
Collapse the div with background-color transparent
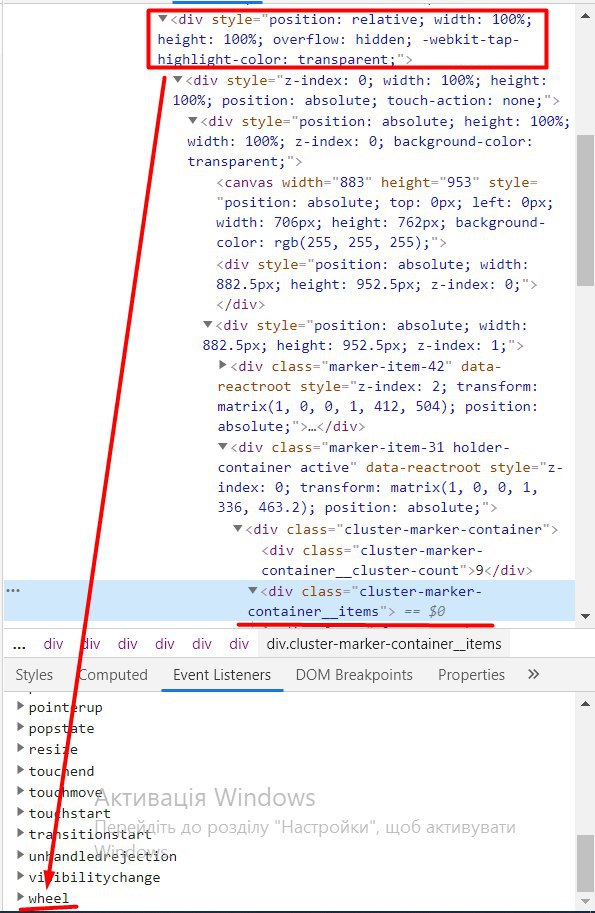click(193, 121)
